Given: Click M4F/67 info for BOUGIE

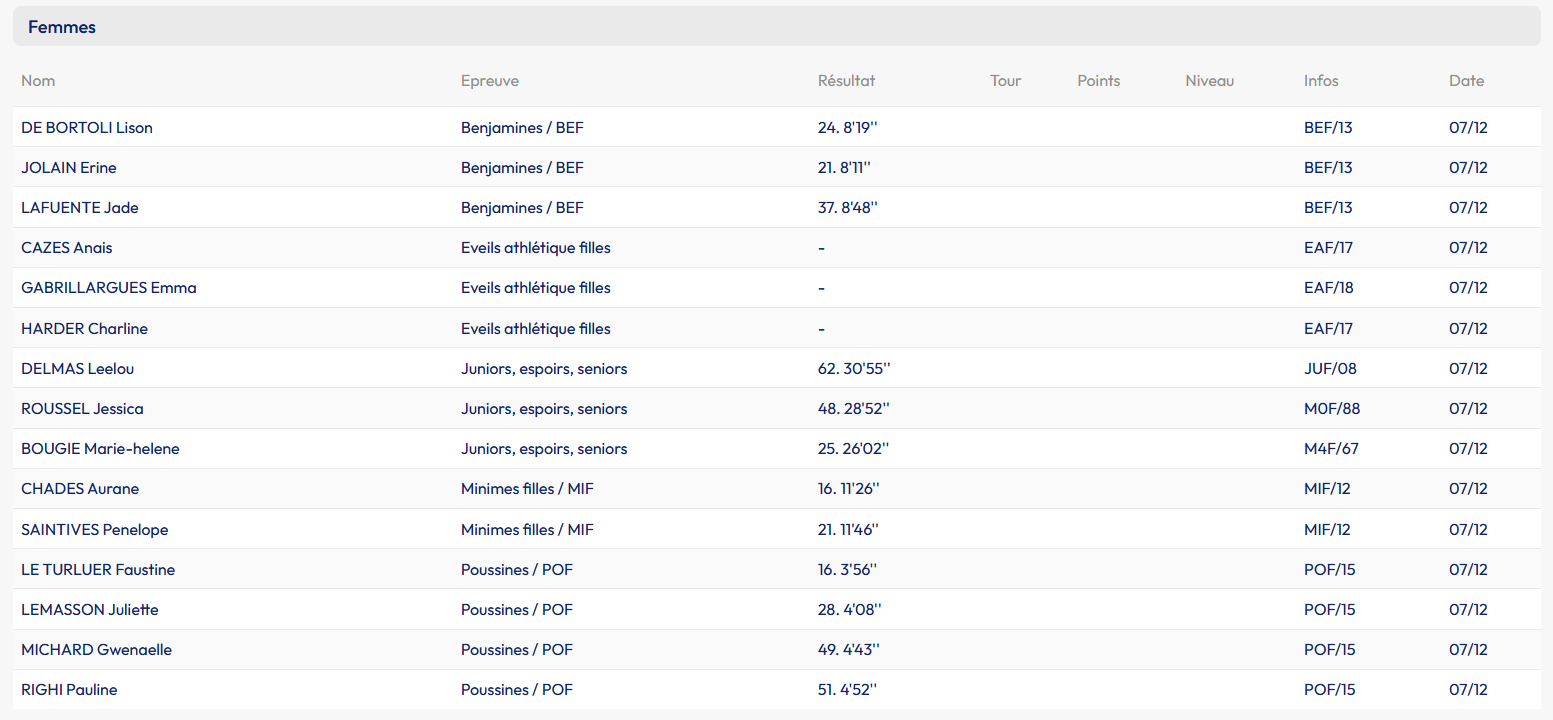Looking at the screenshot, I should [1331, 449].
